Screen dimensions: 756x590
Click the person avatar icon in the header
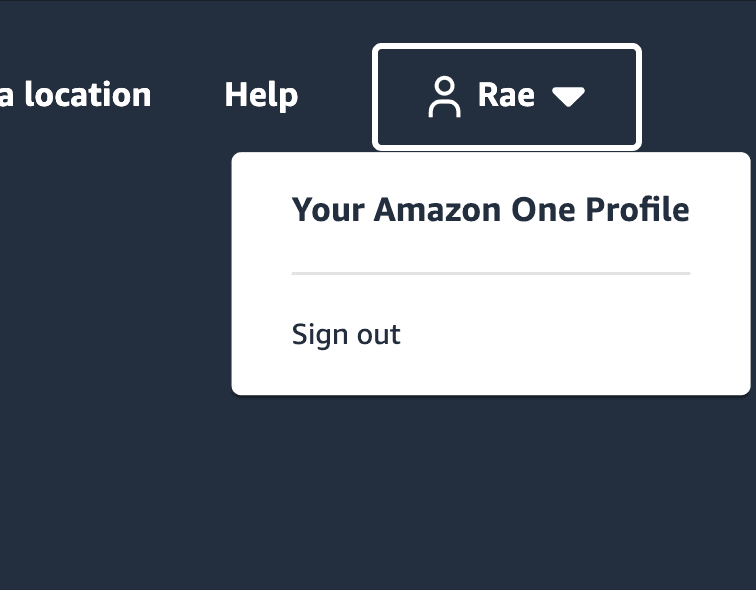click(444, 96)
